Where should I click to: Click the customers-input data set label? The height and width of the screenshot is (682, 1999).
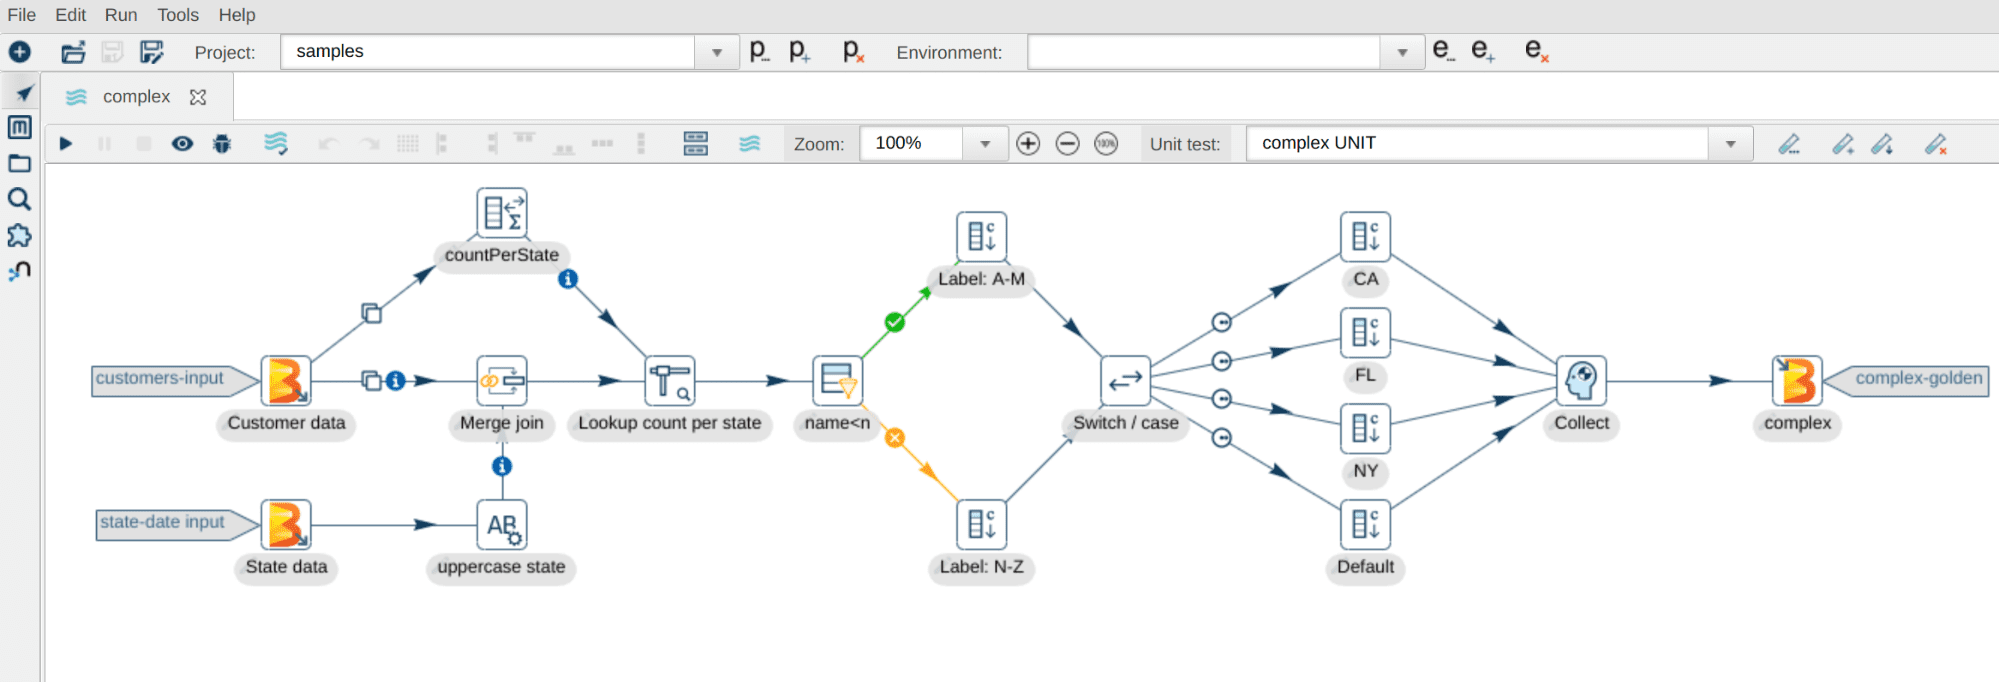click(160, 379)
